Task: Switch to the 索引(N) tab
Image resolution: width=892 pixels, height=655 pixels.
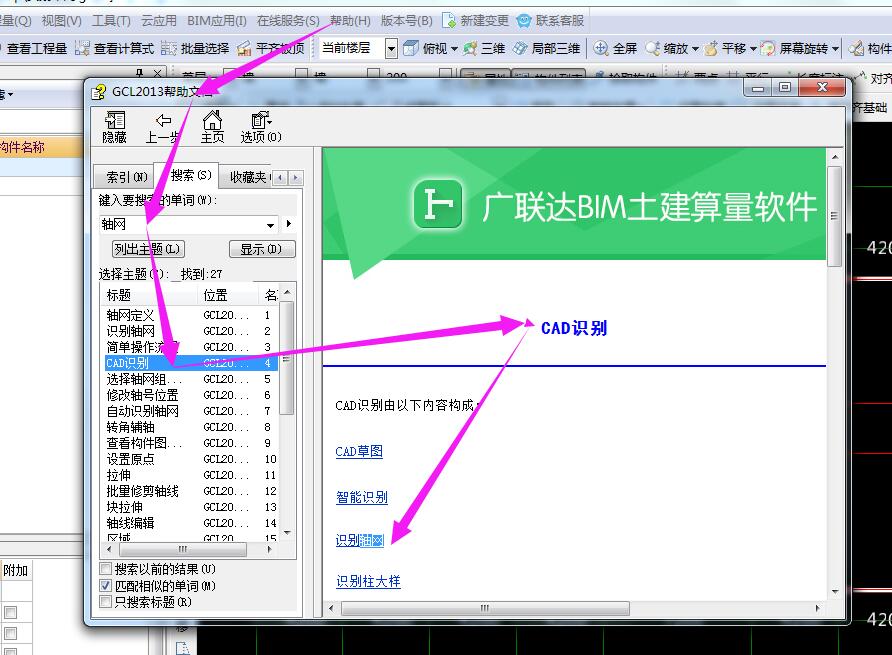Action: point(126,177)
